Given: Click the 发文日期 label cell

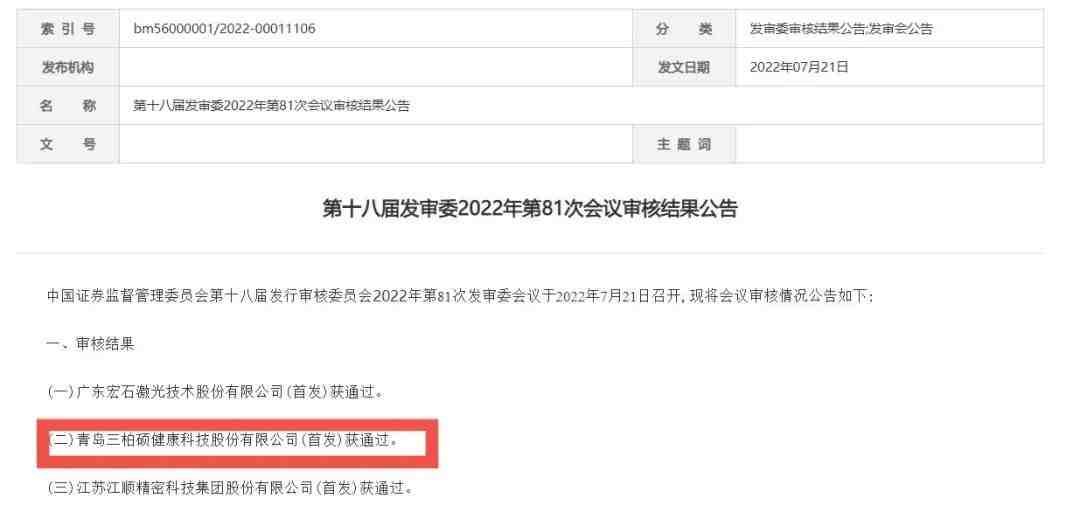Looking at the screenshot, I should tap(684, 67).
